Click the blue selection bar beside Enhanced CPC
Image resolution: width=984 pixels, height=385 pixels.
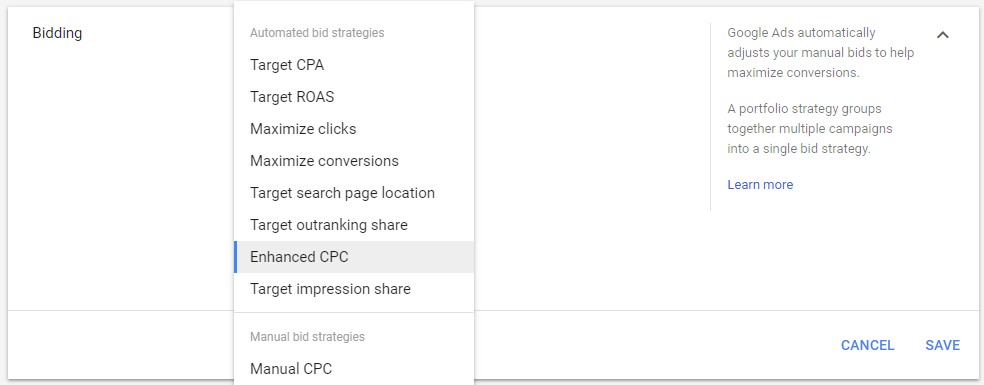[235, 257]
